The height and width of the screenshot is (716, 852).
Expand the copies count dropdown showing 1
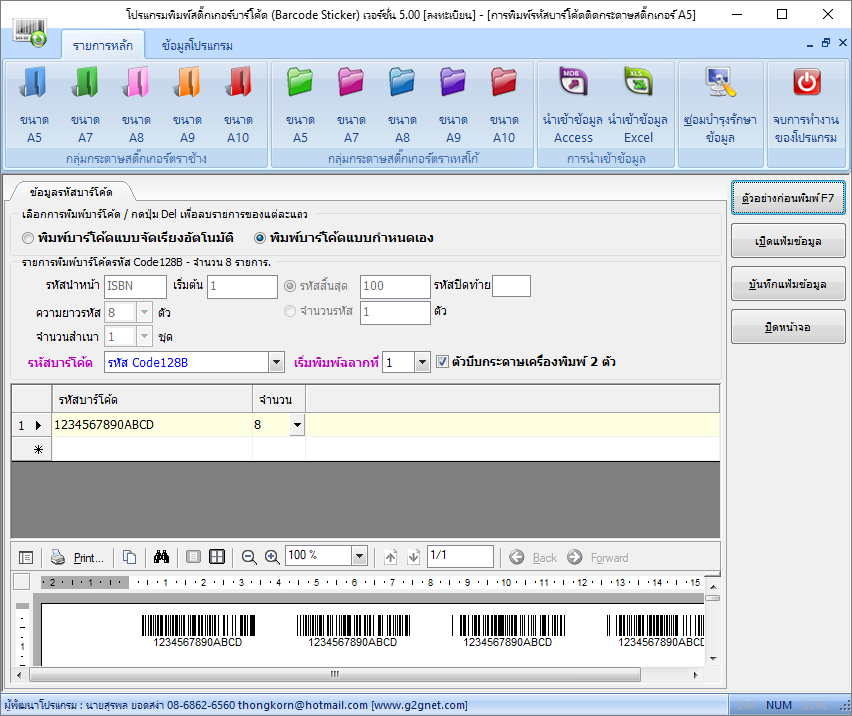click(144, 337)
